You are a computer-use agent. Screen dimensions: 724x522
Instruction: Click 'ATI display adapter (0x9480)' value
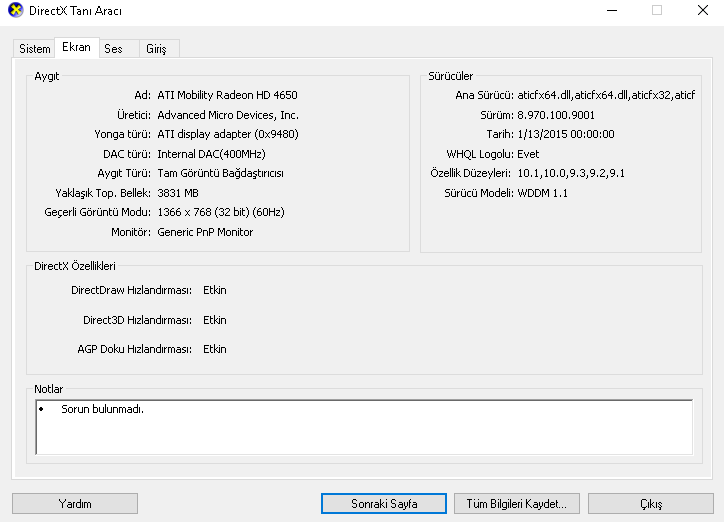coord(228,134)
